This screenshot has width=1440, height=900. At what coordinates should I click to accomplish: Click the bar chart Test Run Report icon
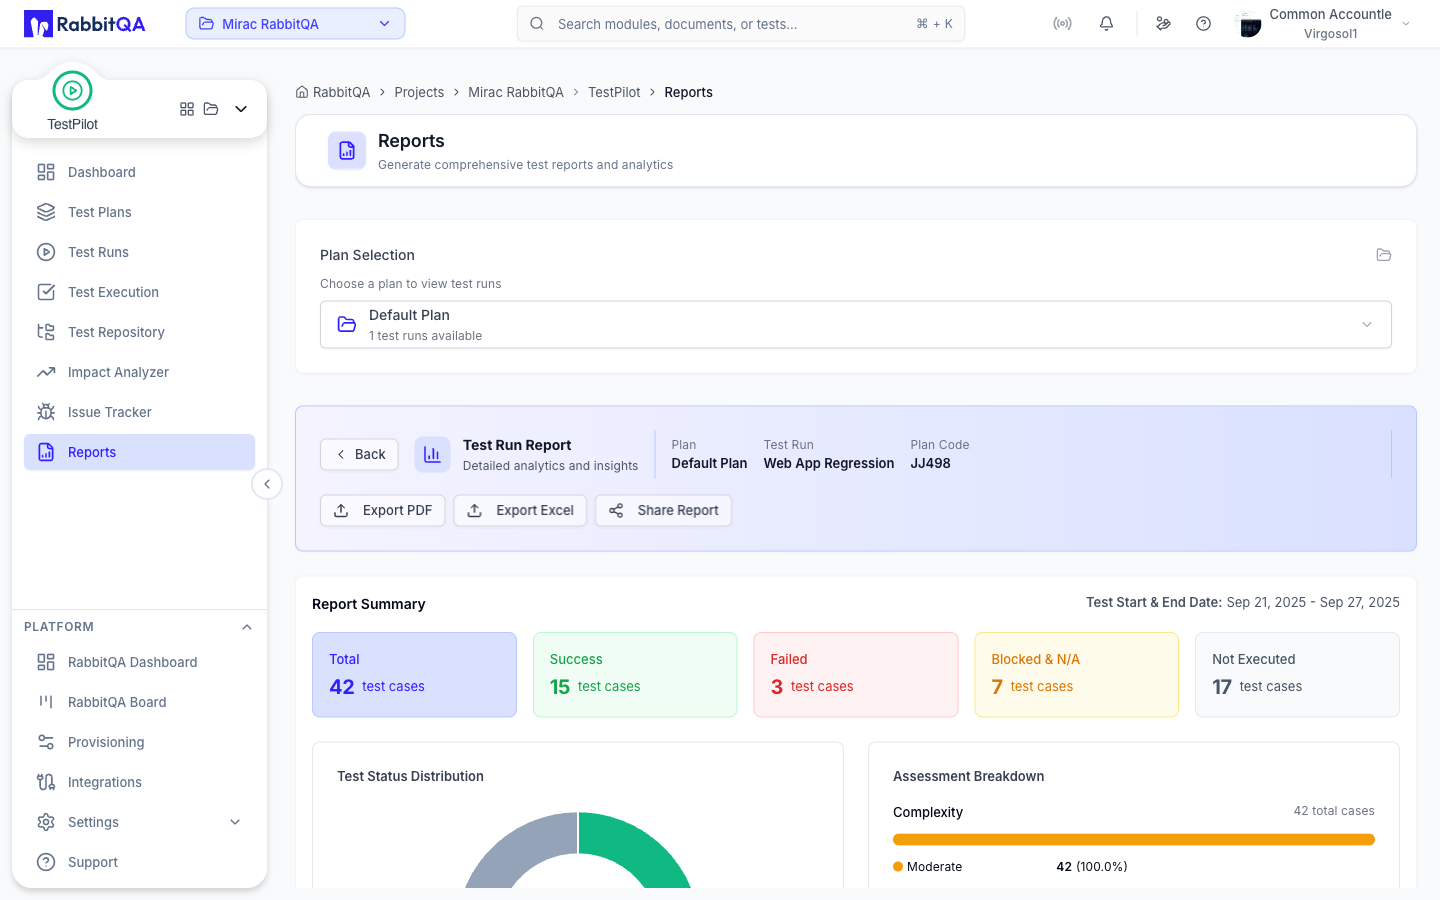point(432,454)
